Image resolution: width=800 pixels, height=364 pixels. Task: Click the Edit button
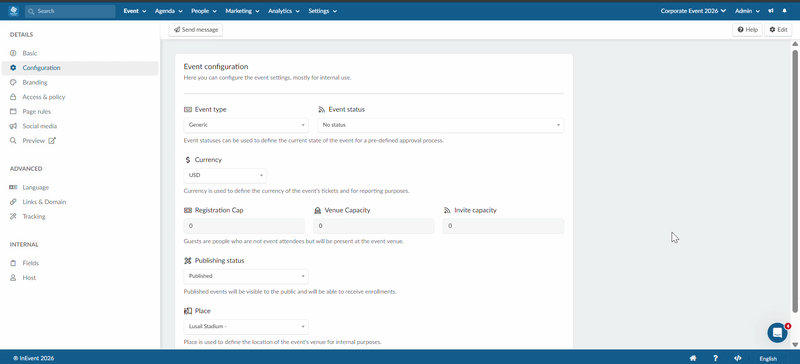pos(778,30)
